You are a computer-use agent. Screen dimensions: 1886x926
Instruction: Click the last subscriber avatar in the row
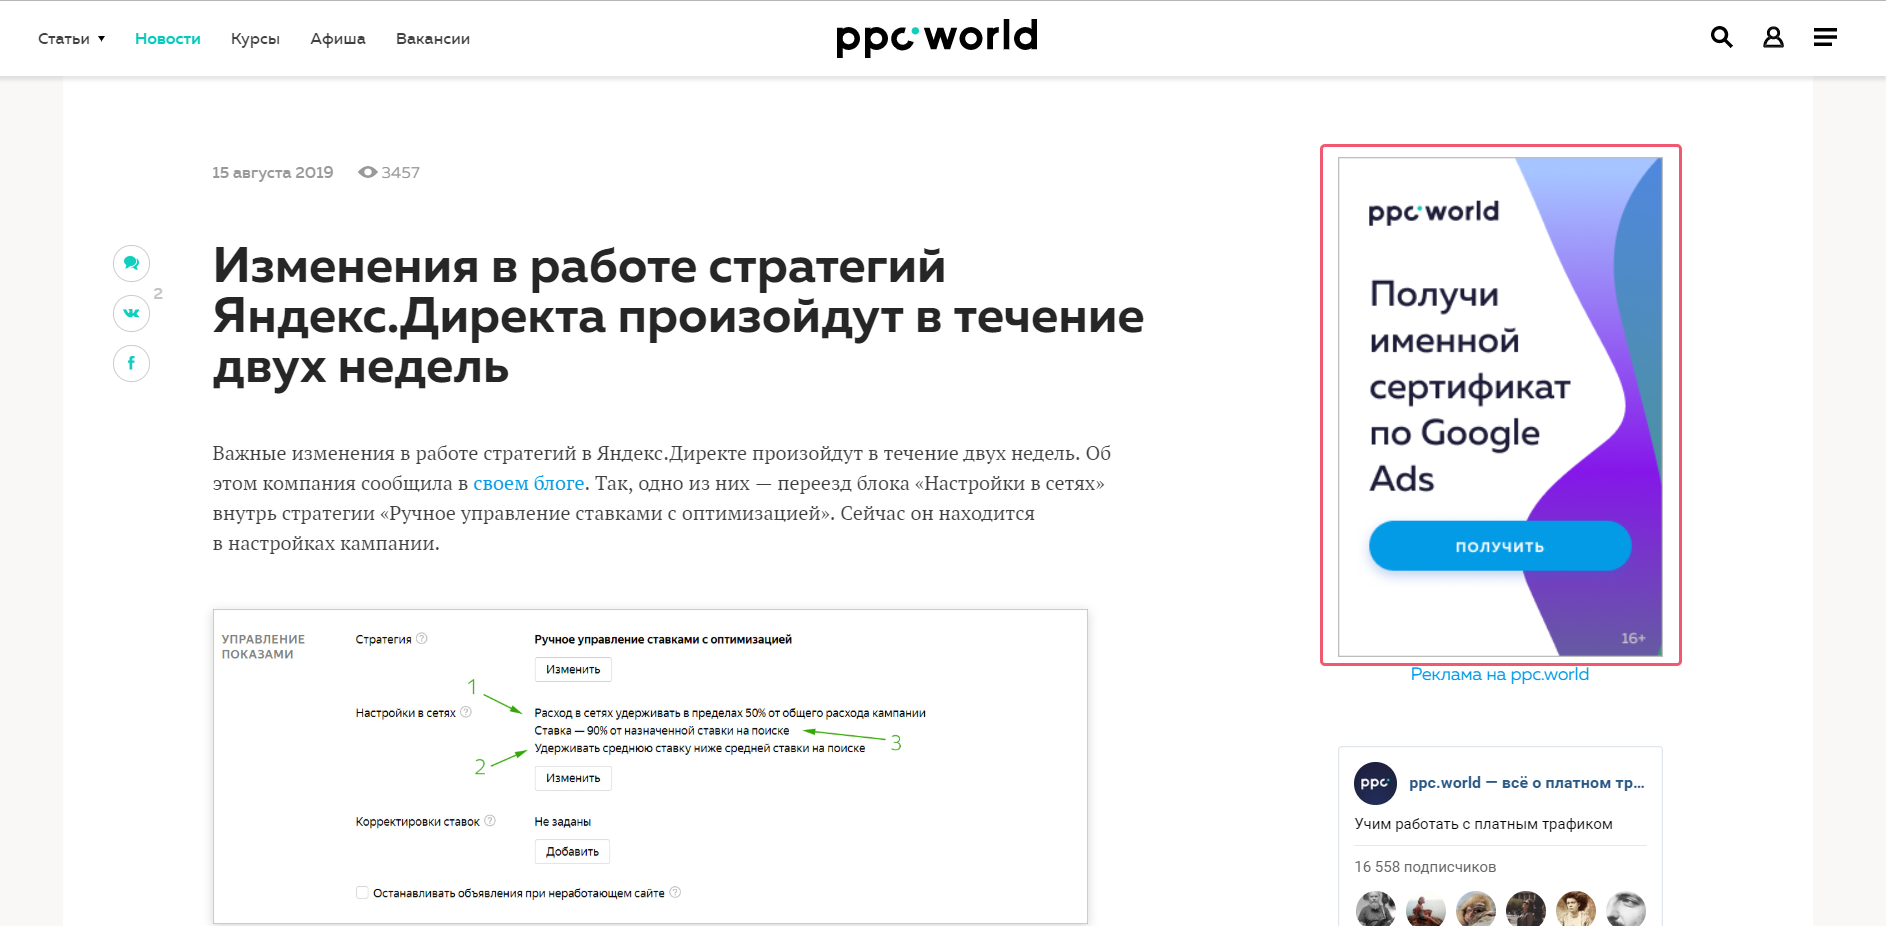1626,909
